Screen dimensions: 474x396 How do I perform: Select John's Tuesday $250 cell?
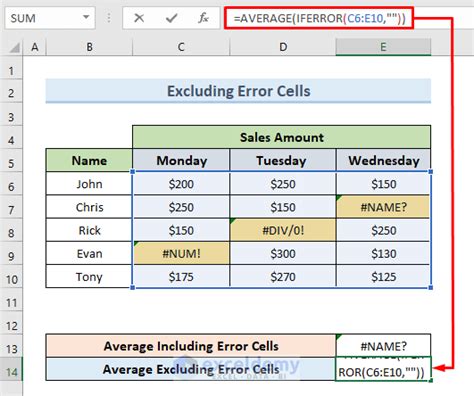[x=283, y=184]
